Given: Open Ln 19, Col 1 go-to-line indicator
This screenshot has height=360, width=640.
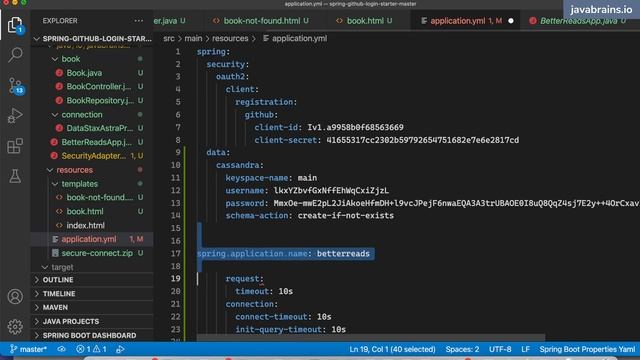Looking at the screenshot, I should (x=392, y=349).
